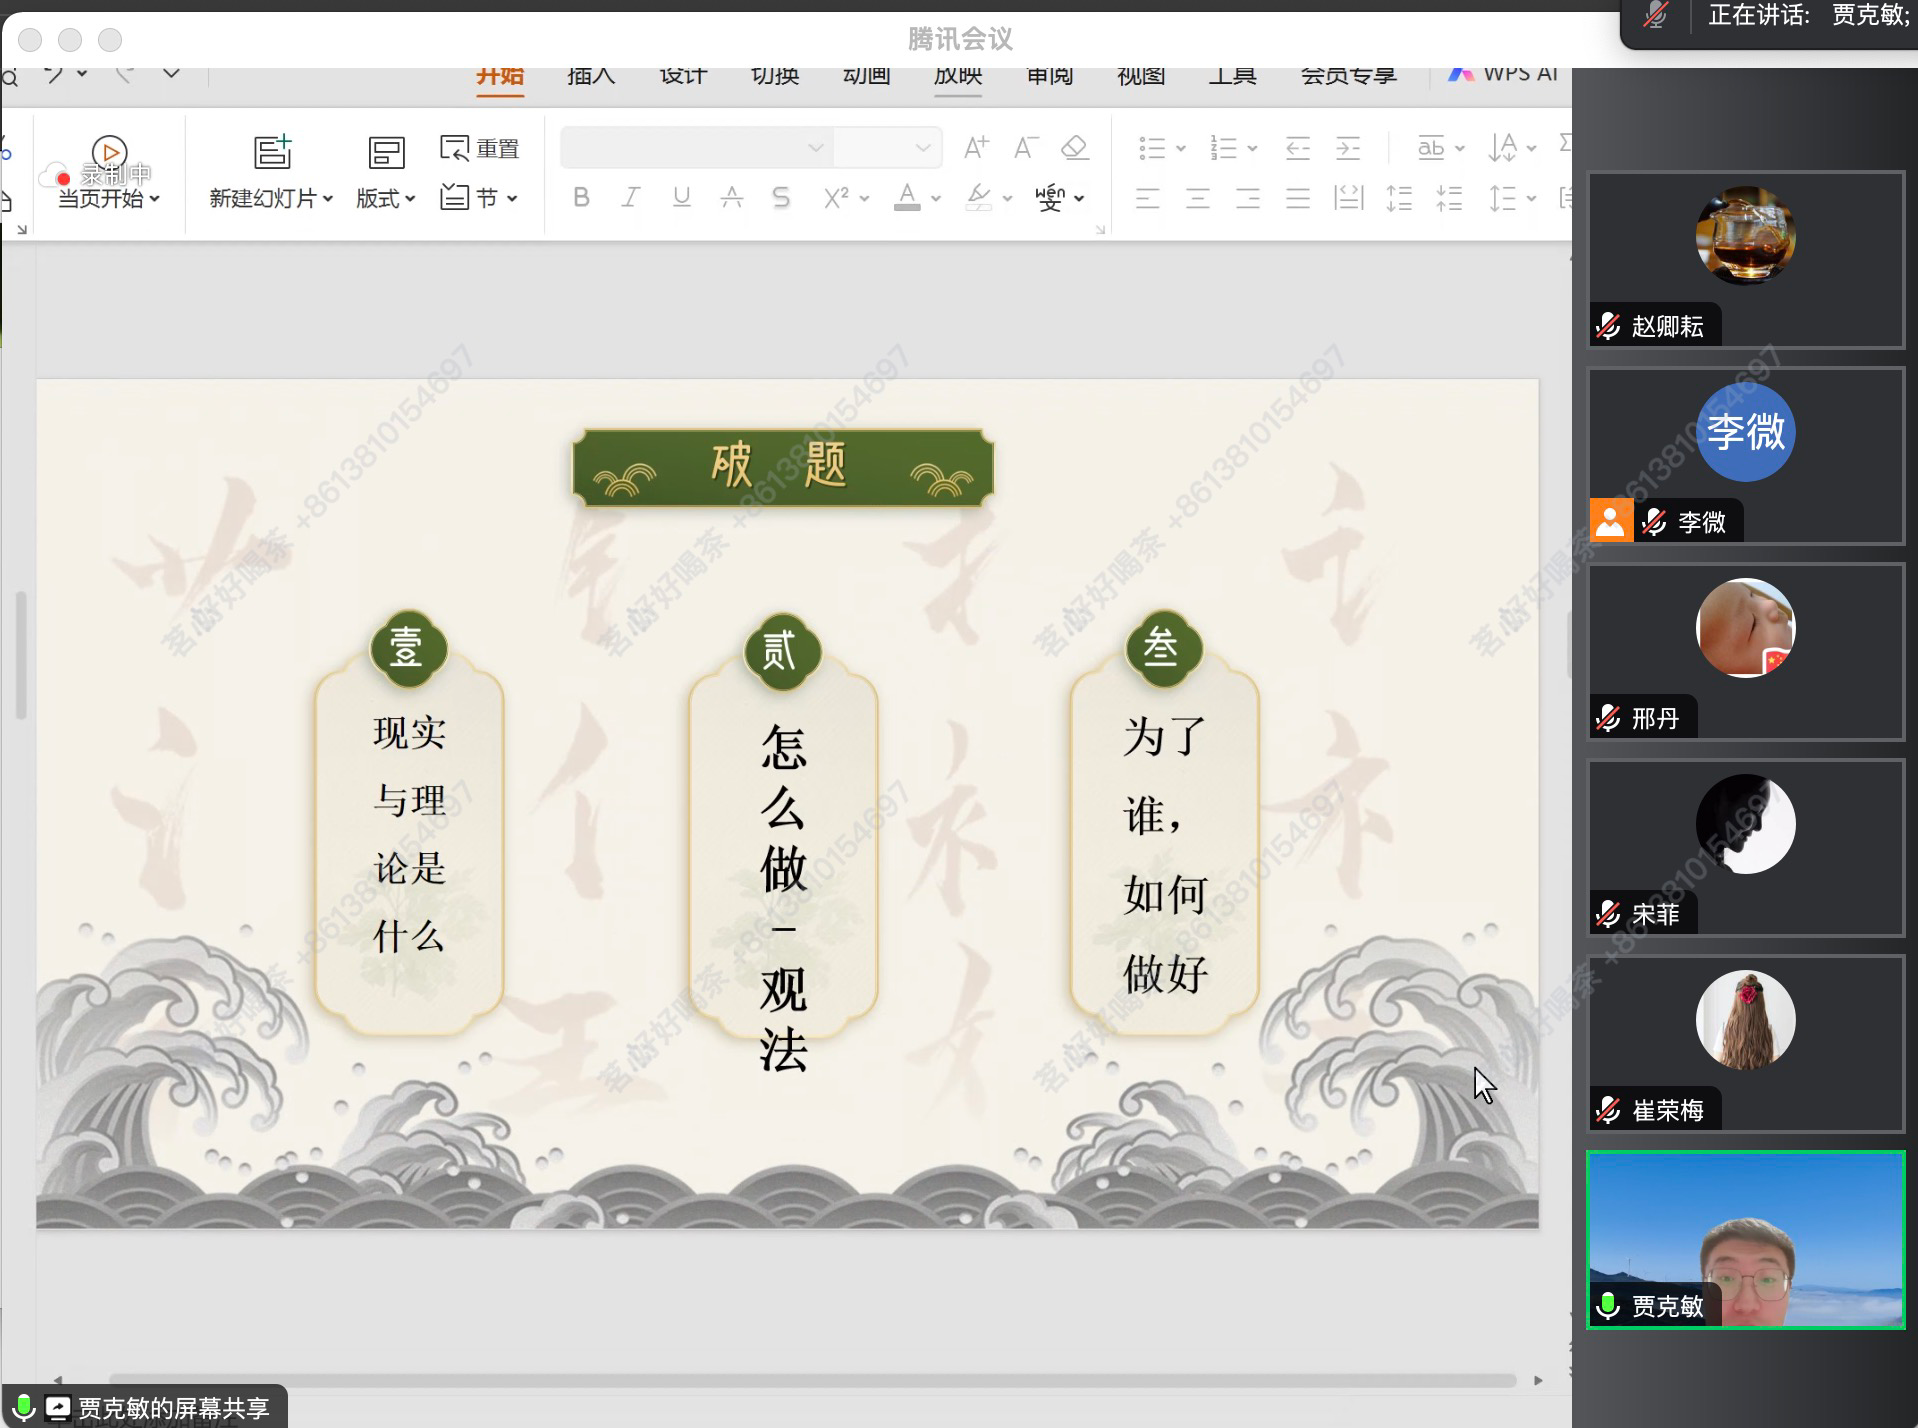Align text right

coord(1248,198)
